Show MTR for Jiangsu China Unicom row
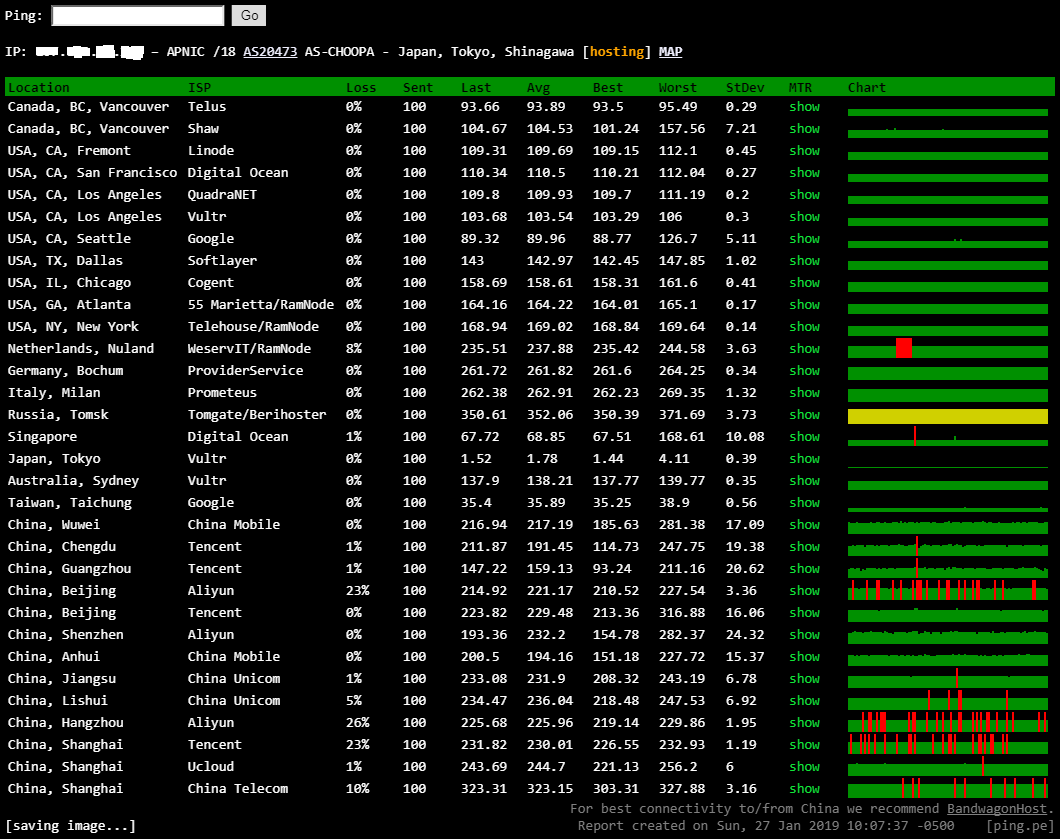Image resolution: width=1060 pixels, height=839 pixels. (x=804, y=678)
